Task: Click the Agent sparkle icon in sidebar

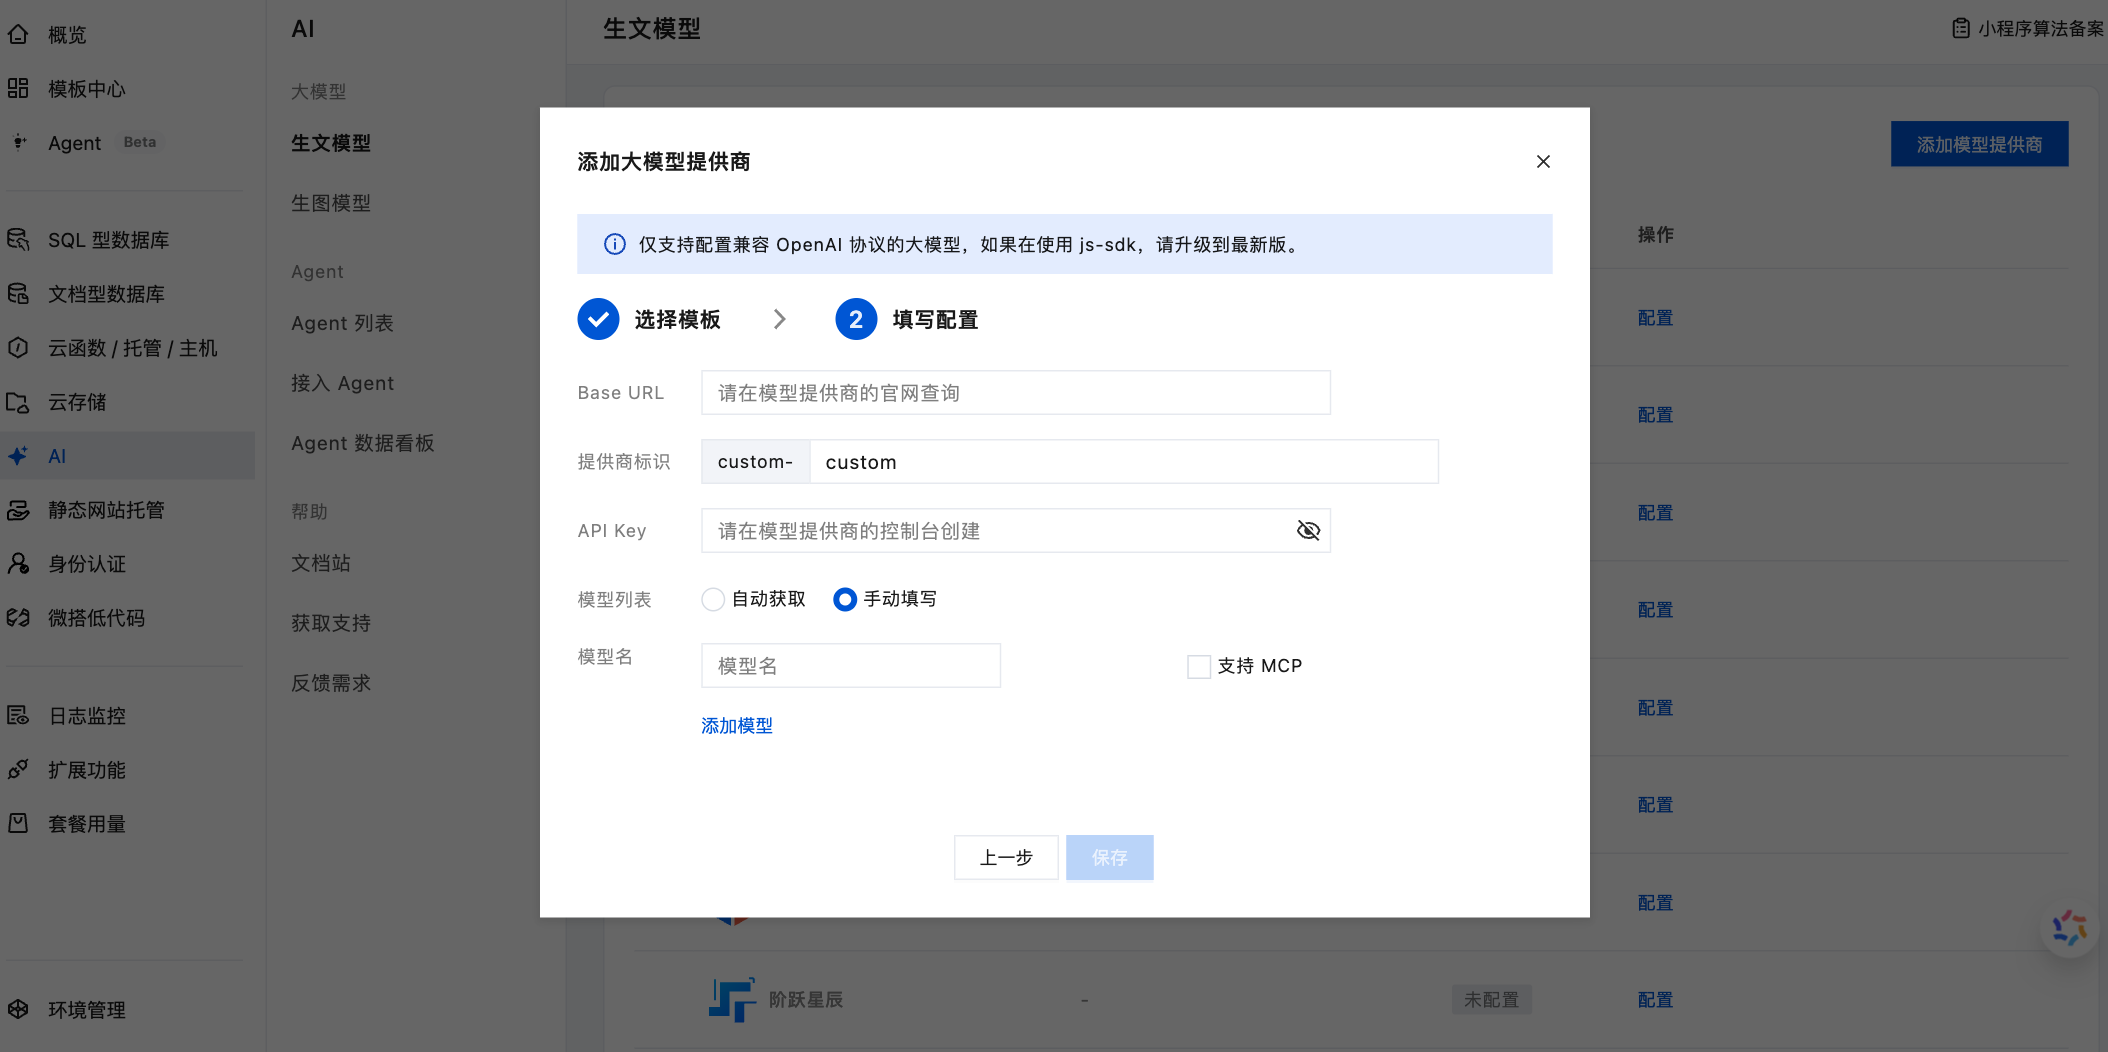Action: click(x=18, y=143)
